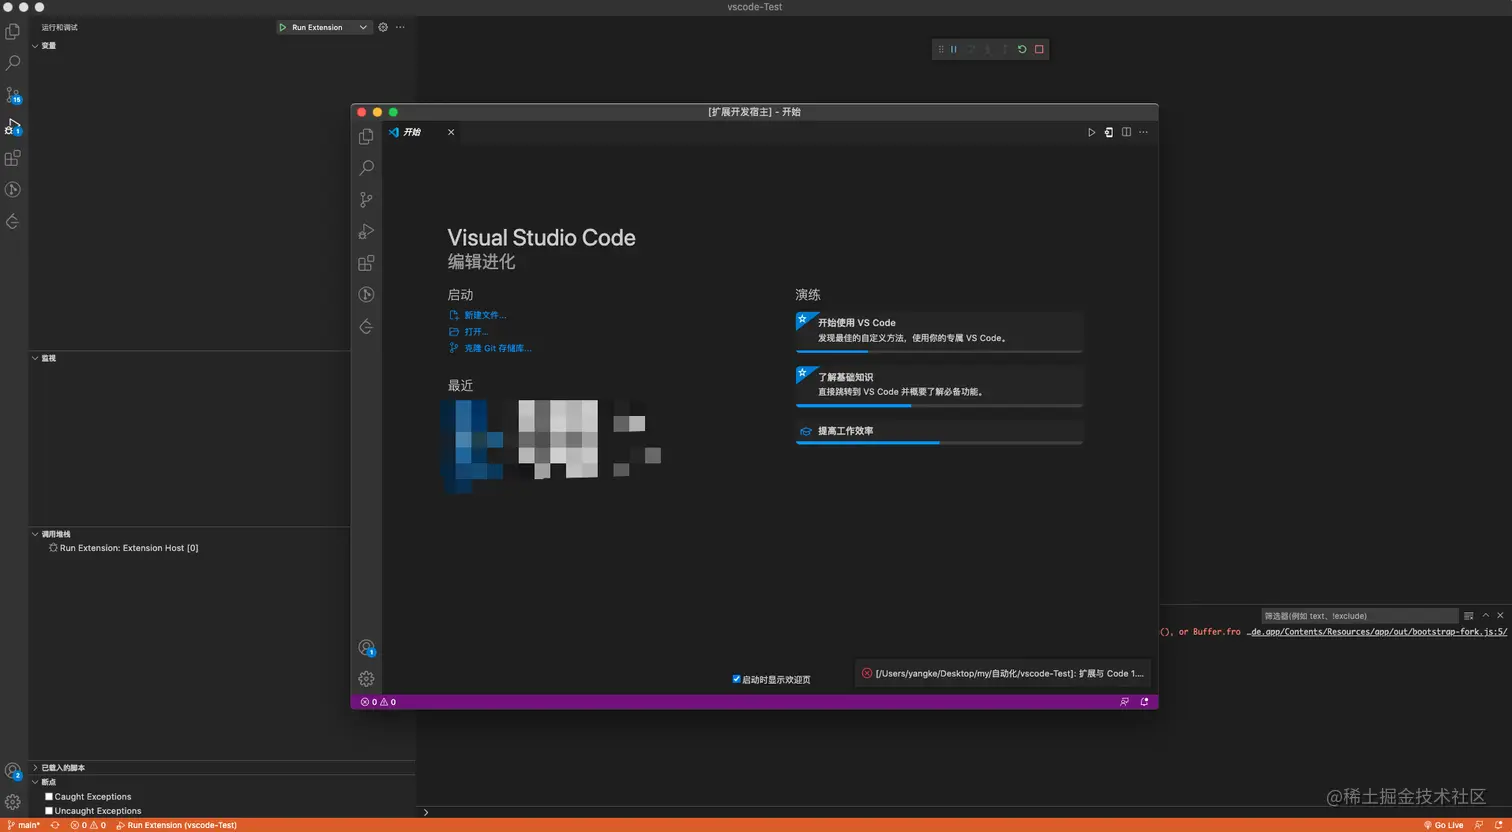Close the 开始 welcome tab

(451, 132)
